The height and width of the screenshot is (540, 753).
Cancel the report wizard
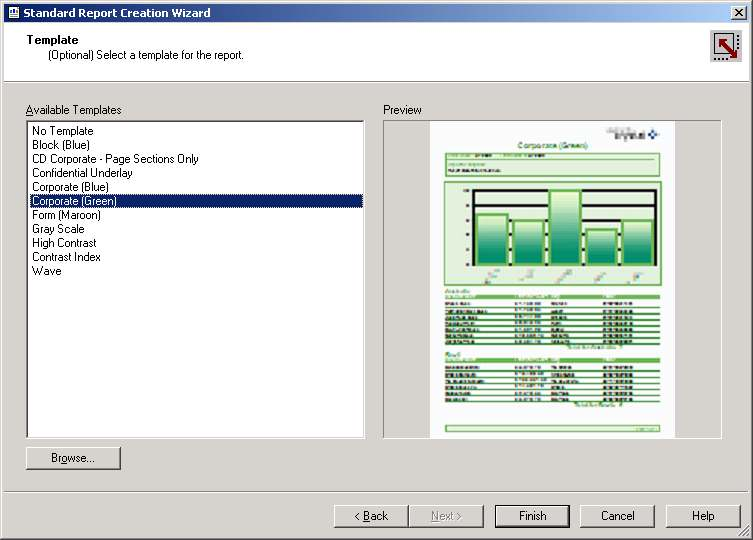[617, 516]
